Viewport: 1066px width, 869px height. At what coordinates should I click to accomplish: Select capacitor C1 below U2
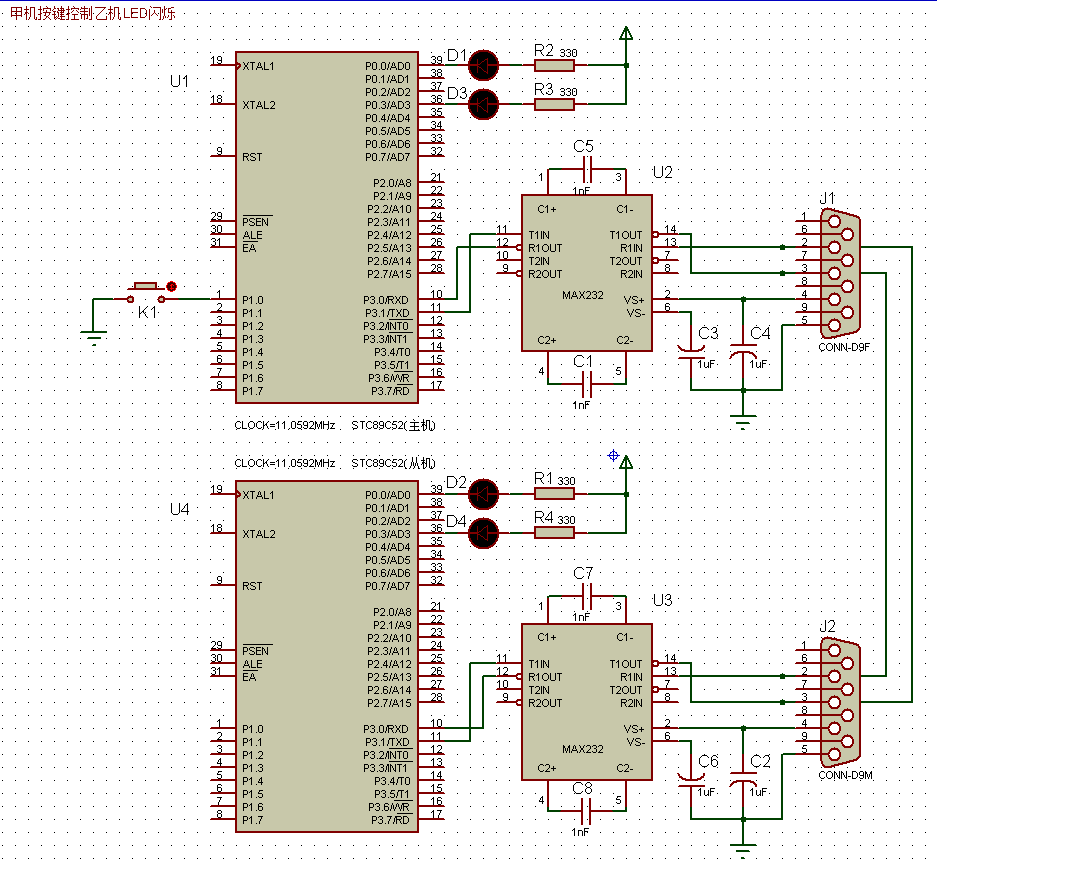(x=587, y=384)
